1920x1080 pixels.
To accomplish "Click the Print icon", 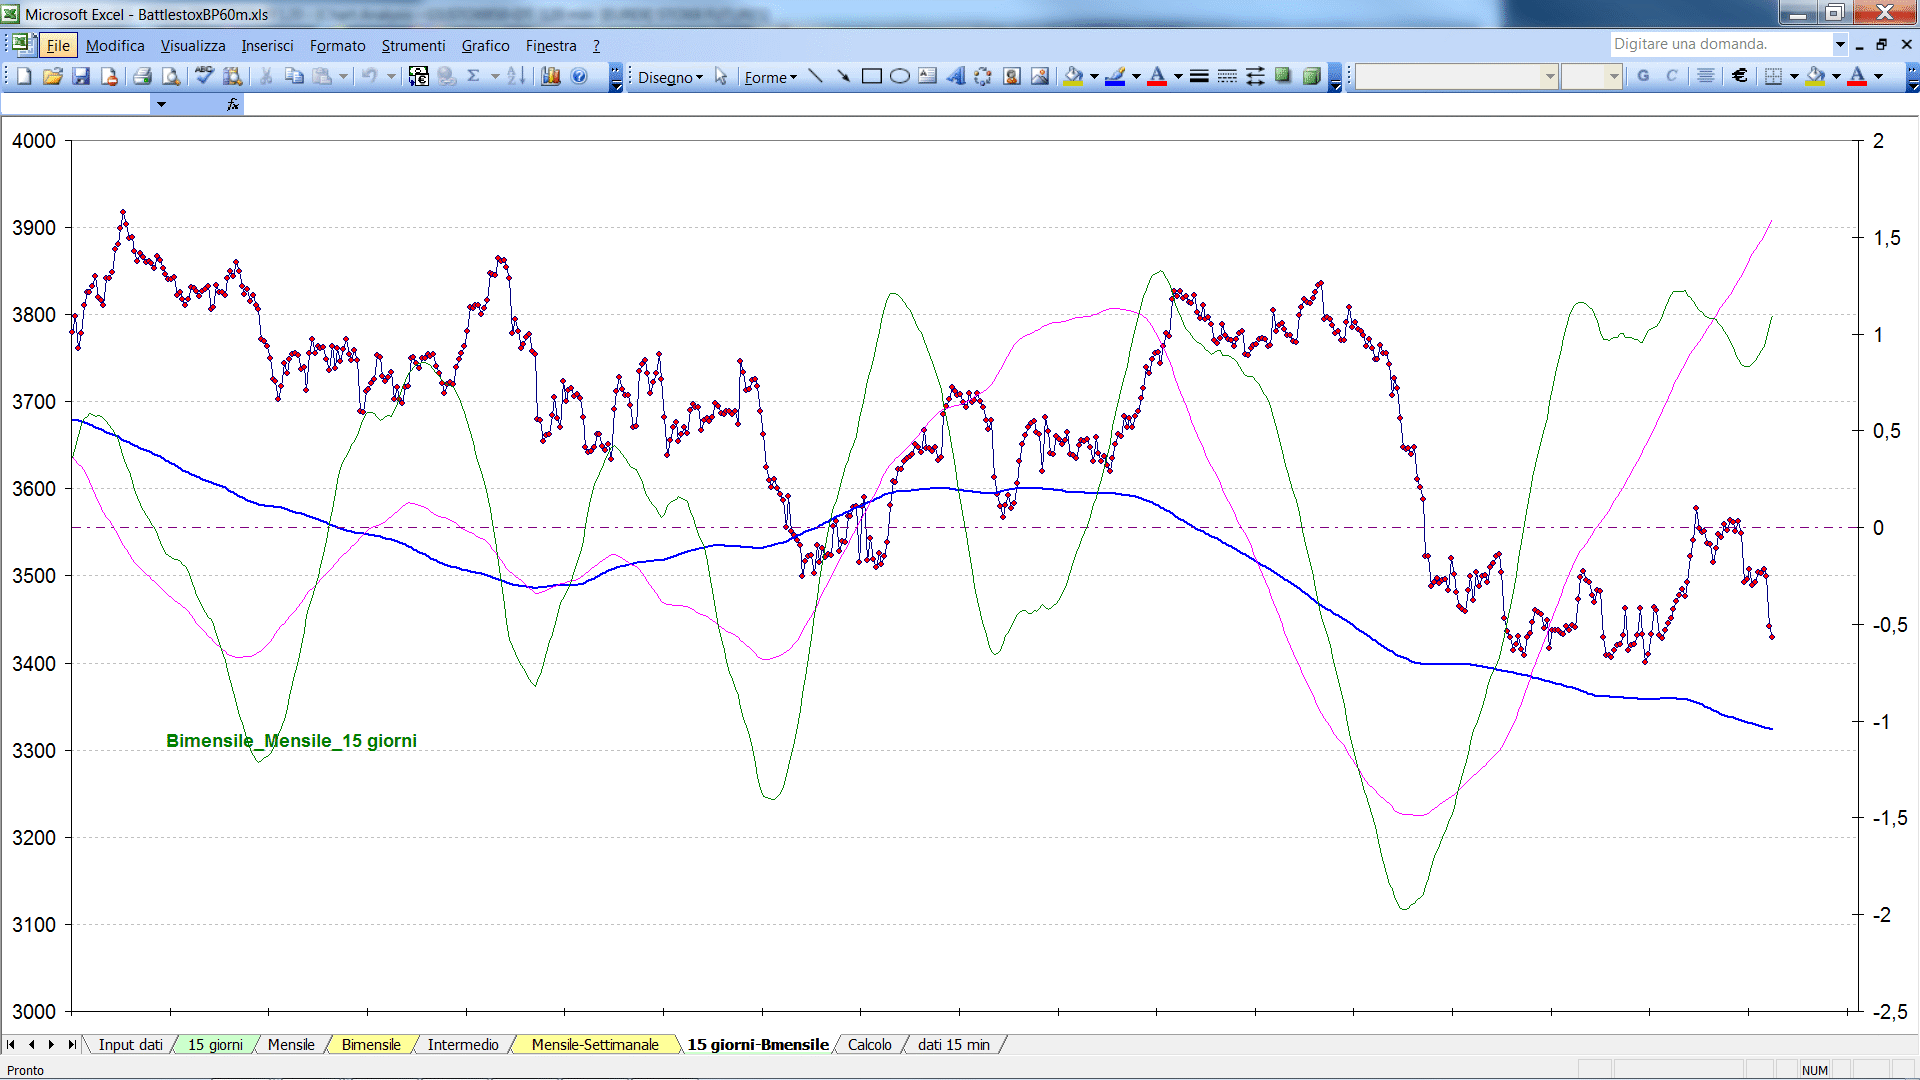I will point(142,76).
